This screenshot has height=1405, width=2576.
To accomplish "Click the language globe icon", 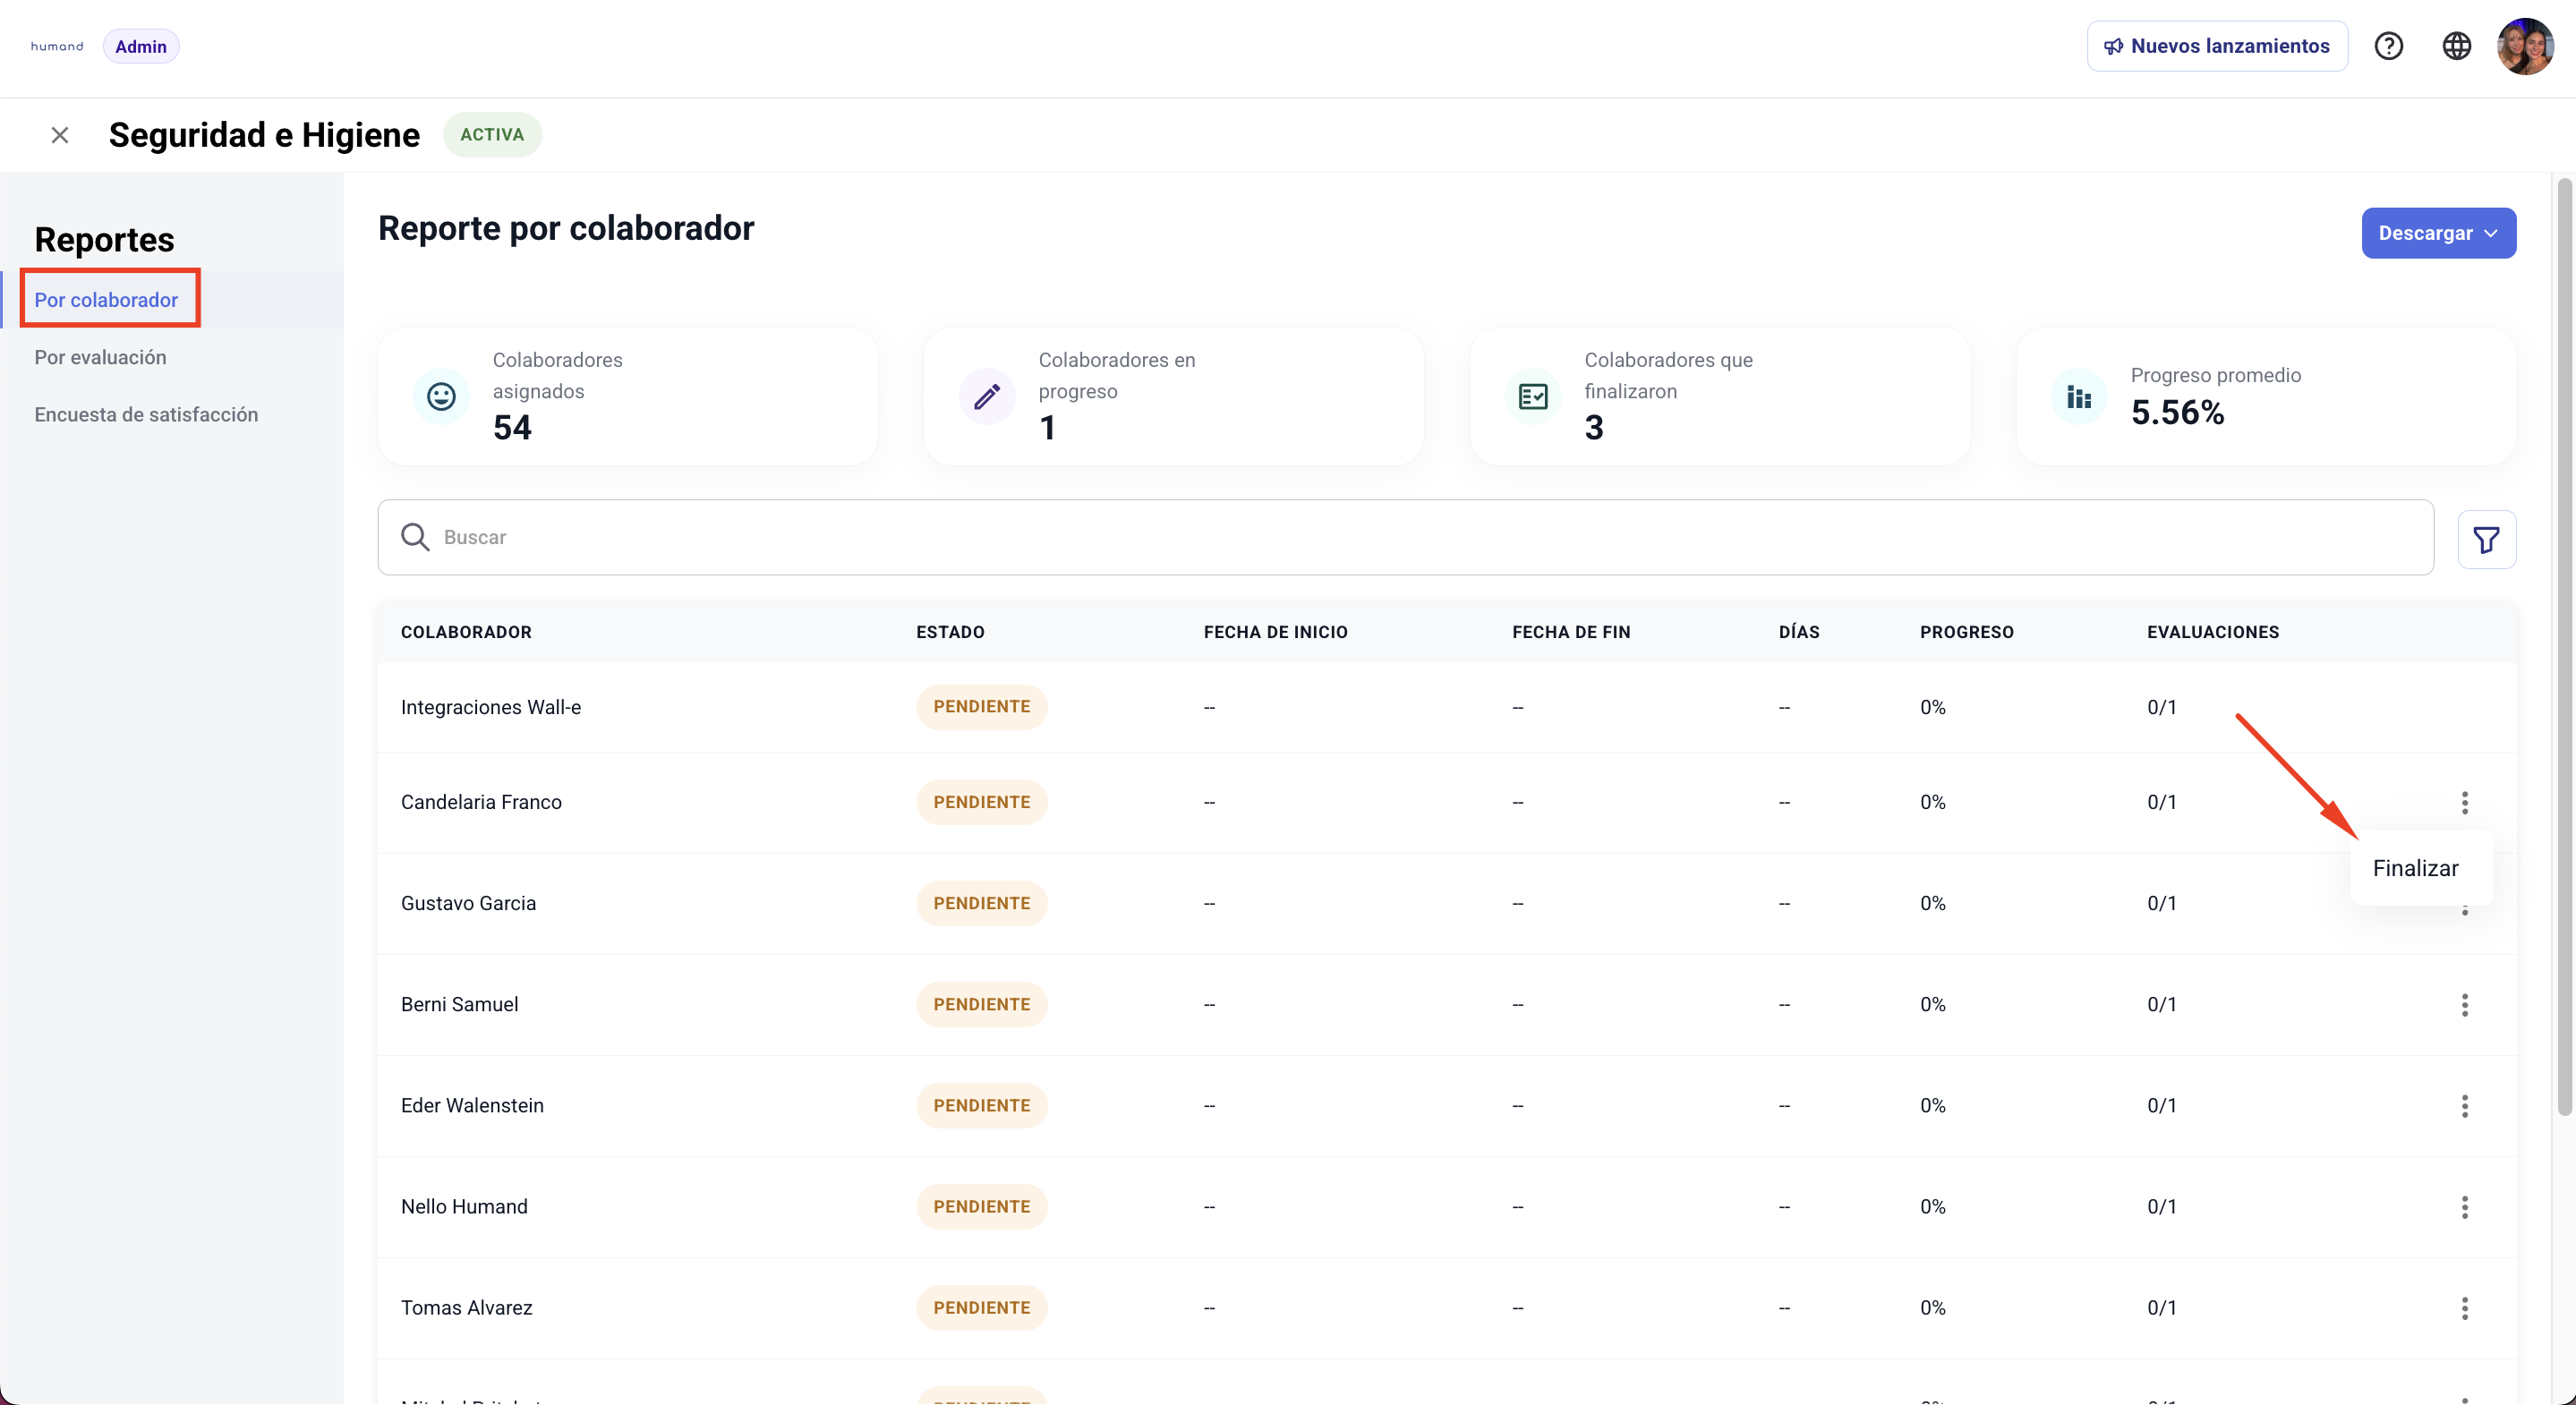I will pos(2456,46).
